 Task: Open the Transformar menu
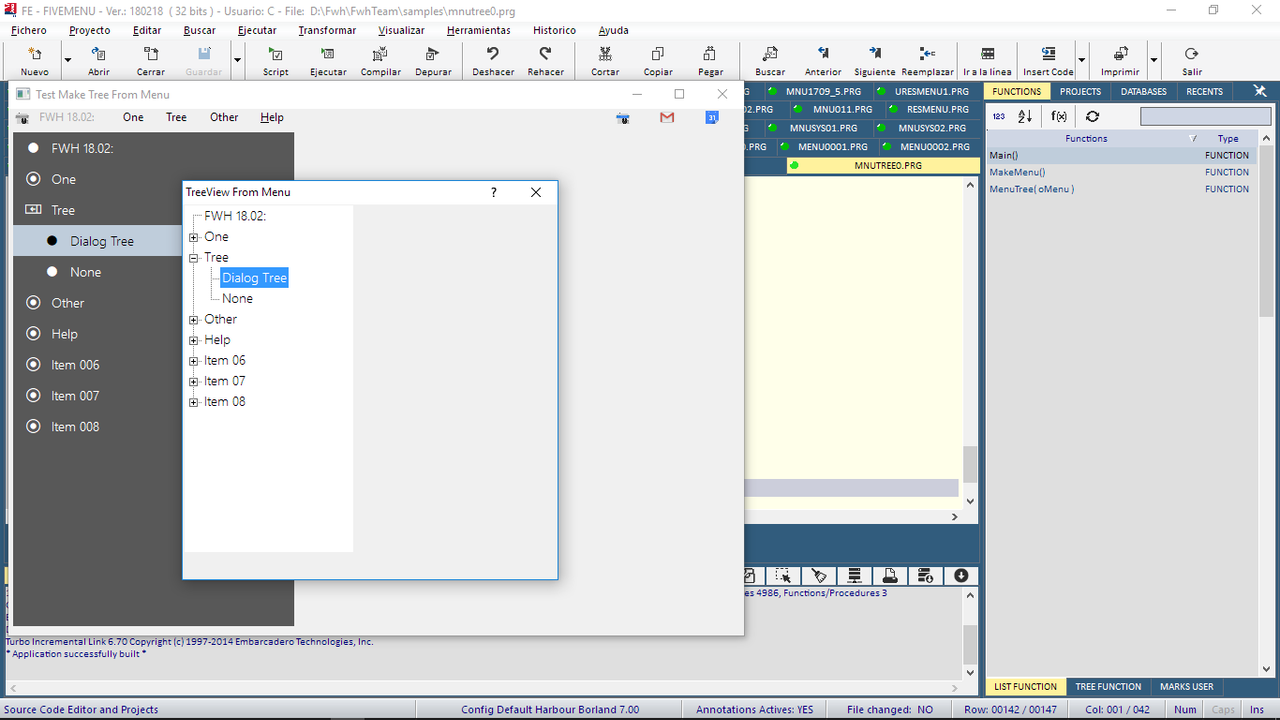327,30
